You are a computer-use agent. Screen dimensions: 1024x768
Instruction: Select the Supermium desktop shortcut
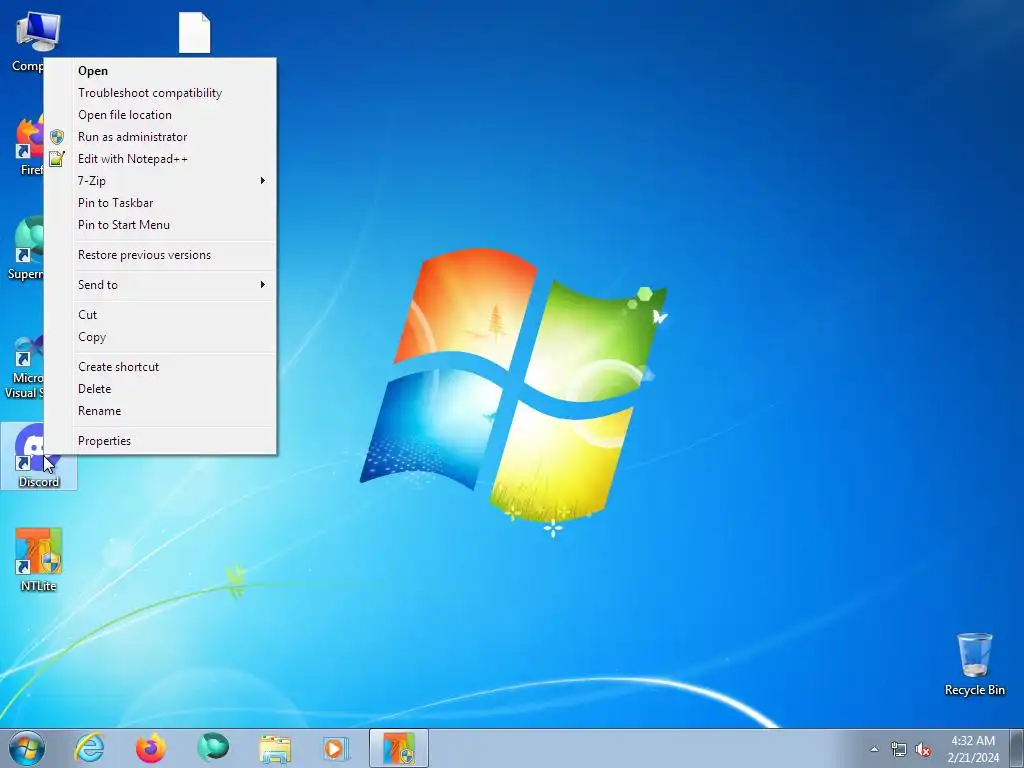(x=25, y=249)
